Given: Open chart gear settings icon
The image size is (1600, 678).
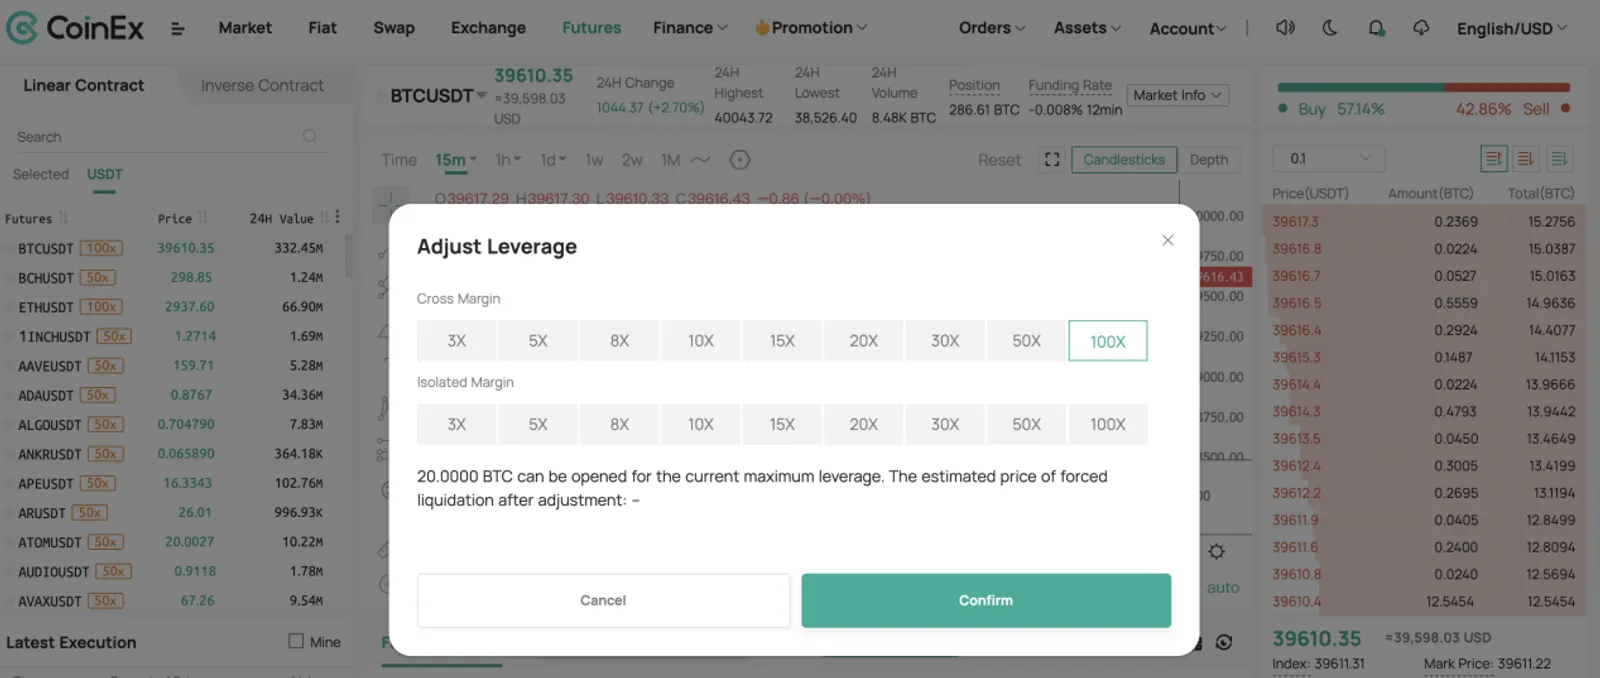Looking at the screenshot, I should [1217, 551].
